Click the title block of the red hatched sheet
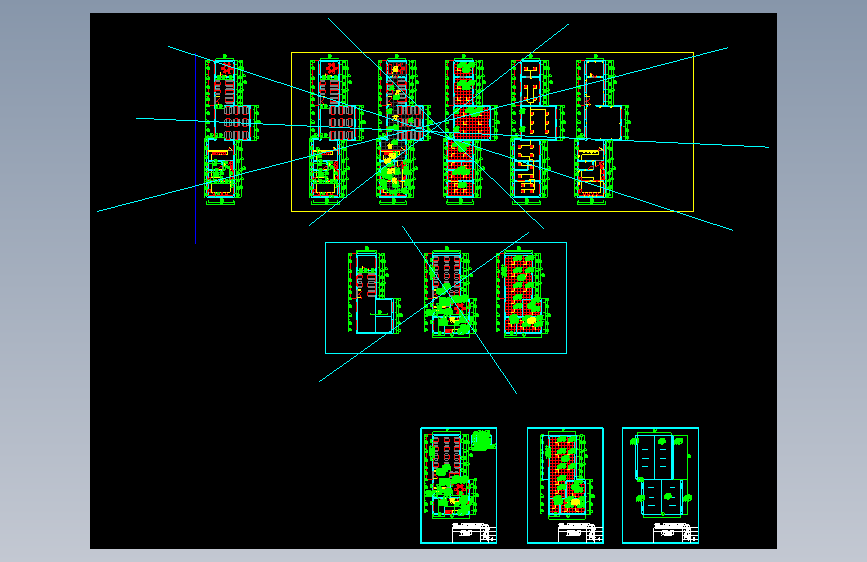 580,533
